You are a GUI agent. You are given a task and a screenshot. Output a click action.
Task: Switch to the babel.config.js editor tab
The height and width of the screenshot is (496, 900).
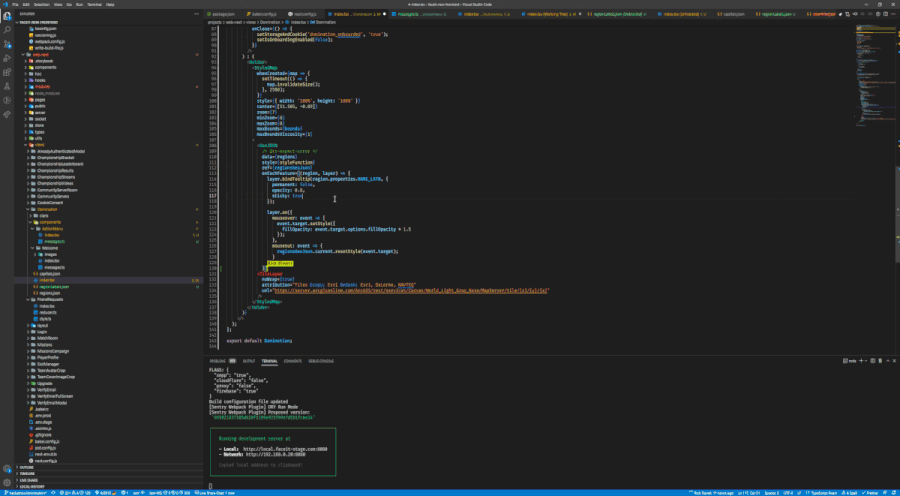262,14
